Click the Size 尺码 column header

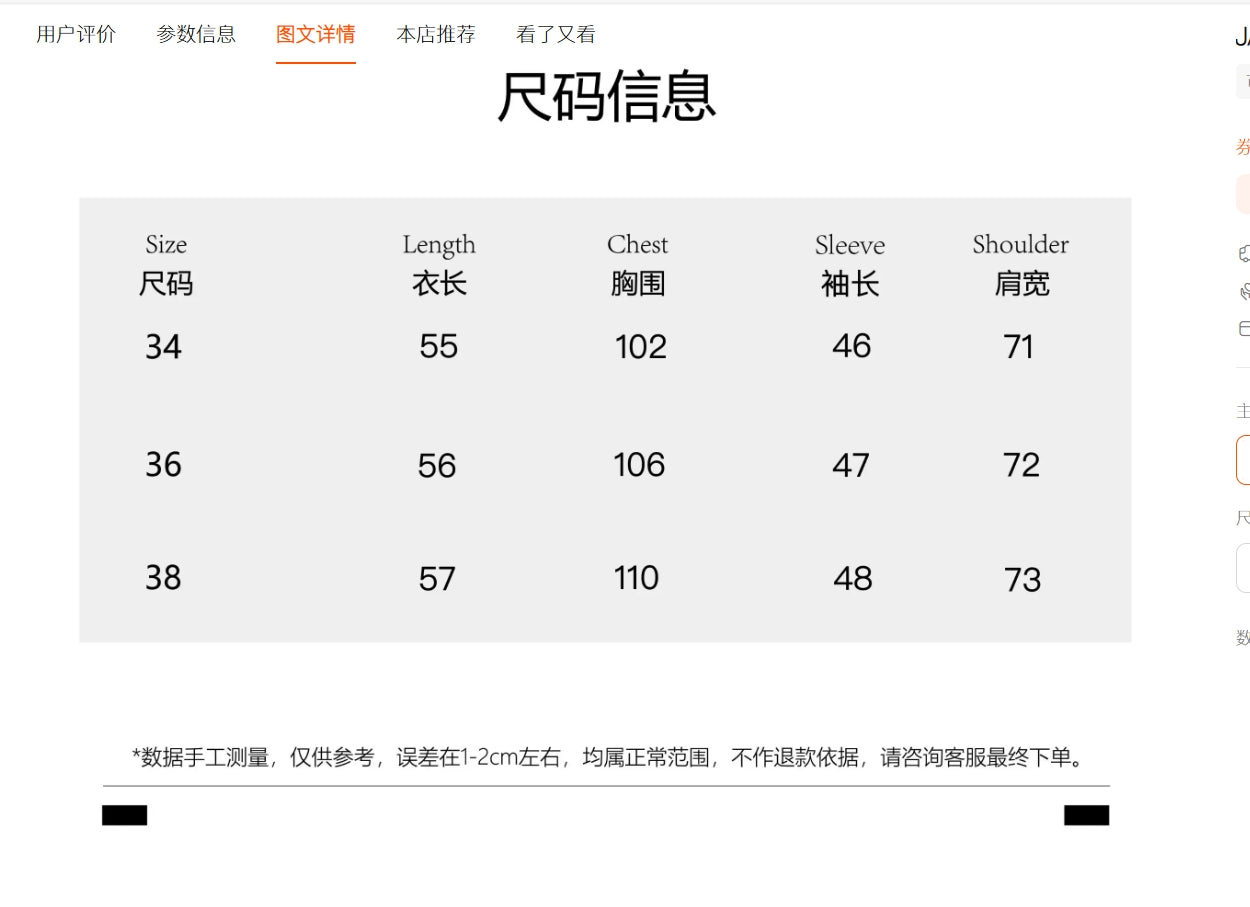coord(166,265)
